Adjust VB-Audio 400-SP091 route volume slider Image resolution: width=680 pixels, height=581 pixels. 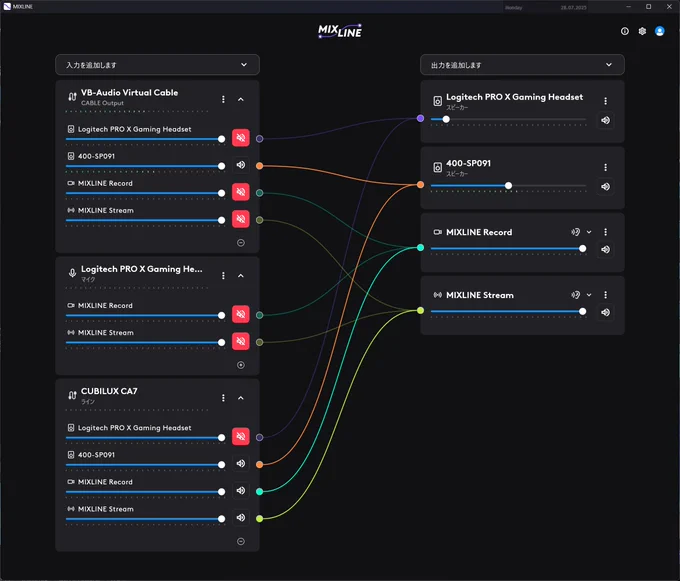(x=145, y=166)
